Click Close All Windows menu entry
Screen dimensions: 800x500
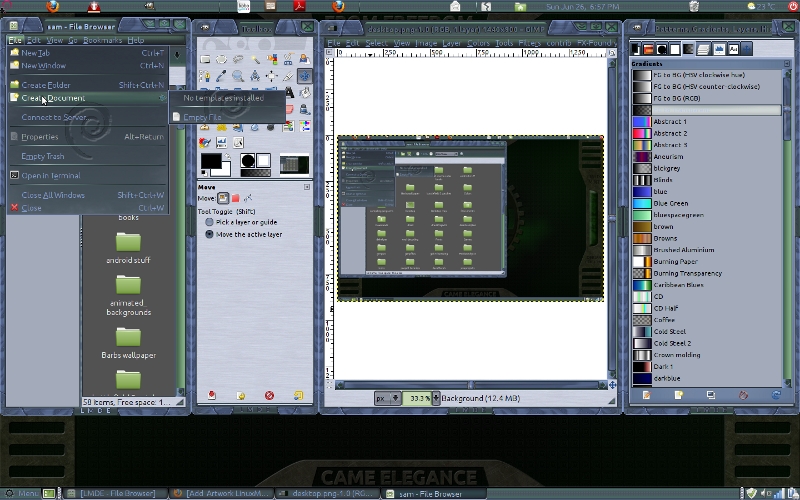coord(88,195)
